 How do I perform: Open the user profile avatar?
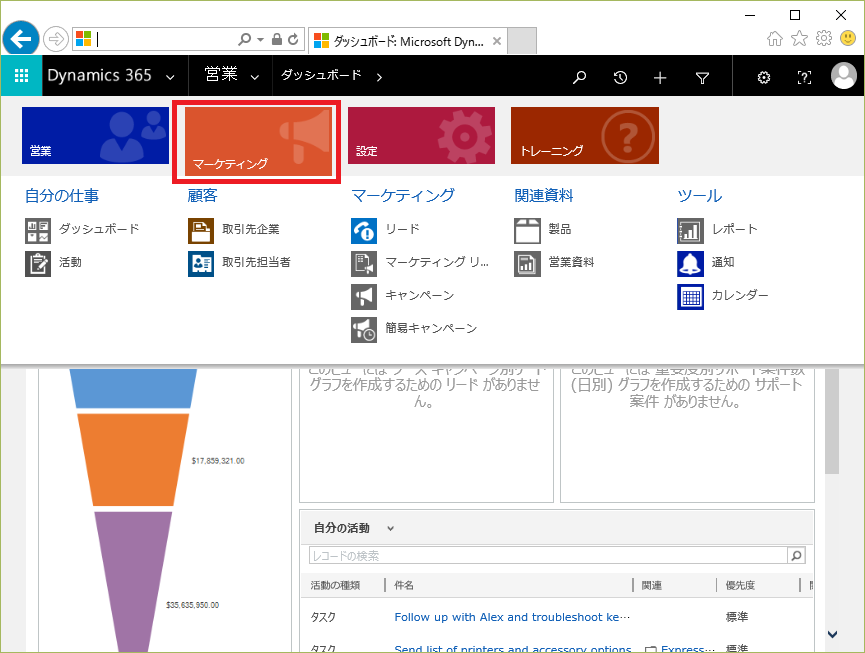point(843,76)
